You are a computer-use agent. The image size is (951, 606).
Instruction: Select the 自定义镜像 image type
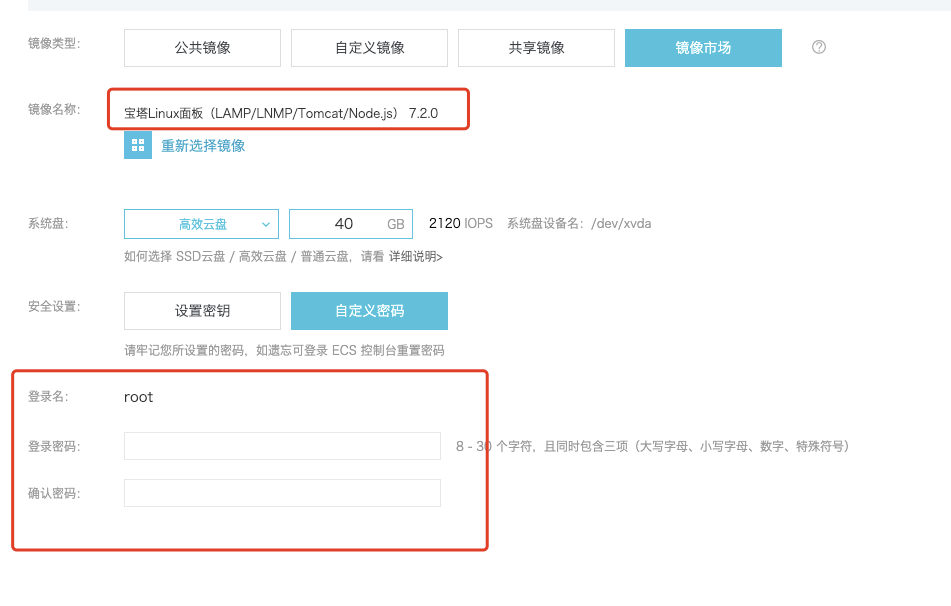click(369, 48)
